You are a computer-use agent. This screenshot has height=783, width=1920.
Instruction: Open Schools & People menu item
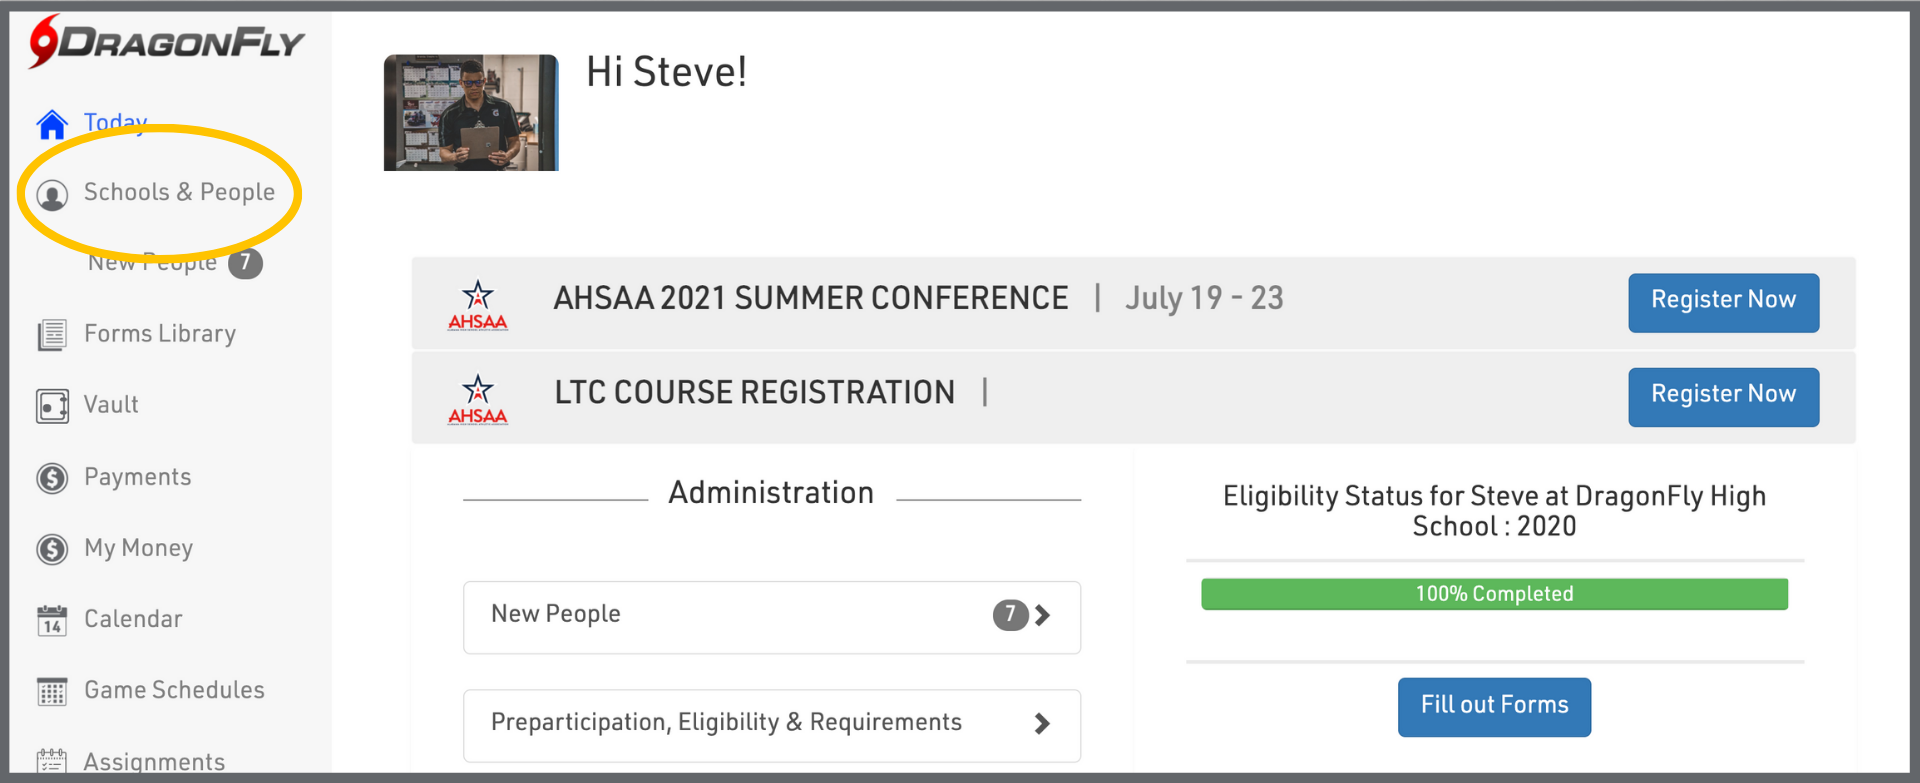pos(179,192)
